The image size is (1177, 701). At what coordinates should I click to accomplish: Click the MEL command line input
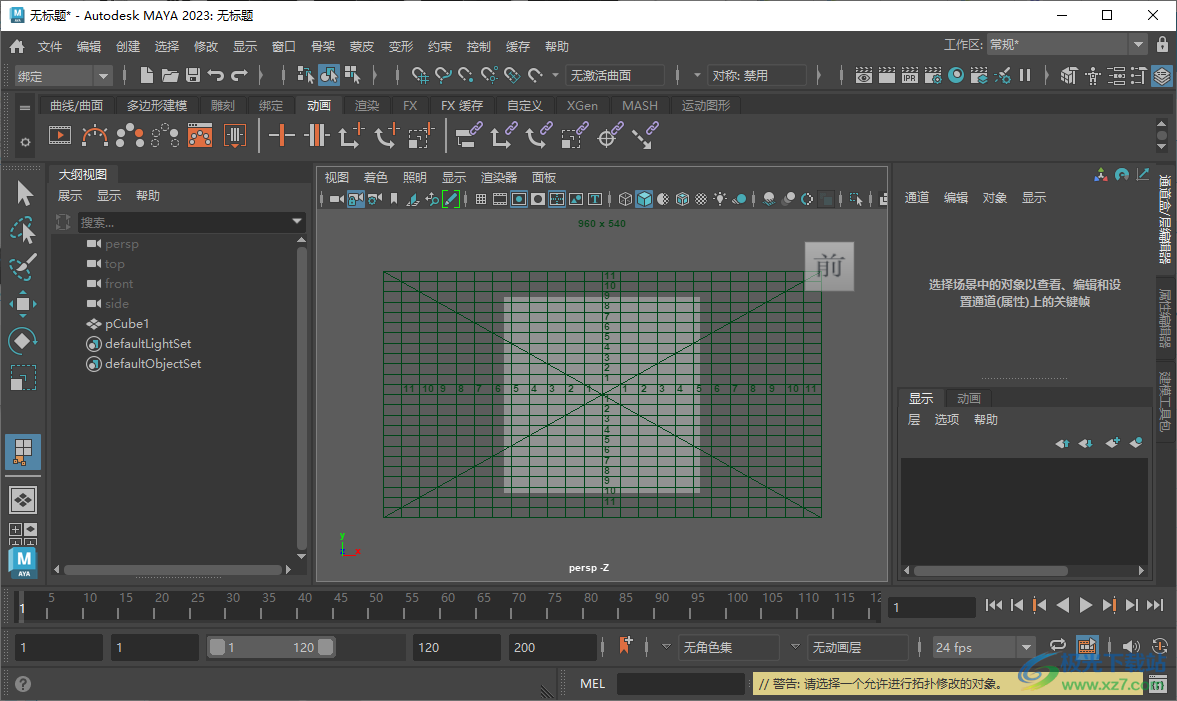click(x=680, y=684)
